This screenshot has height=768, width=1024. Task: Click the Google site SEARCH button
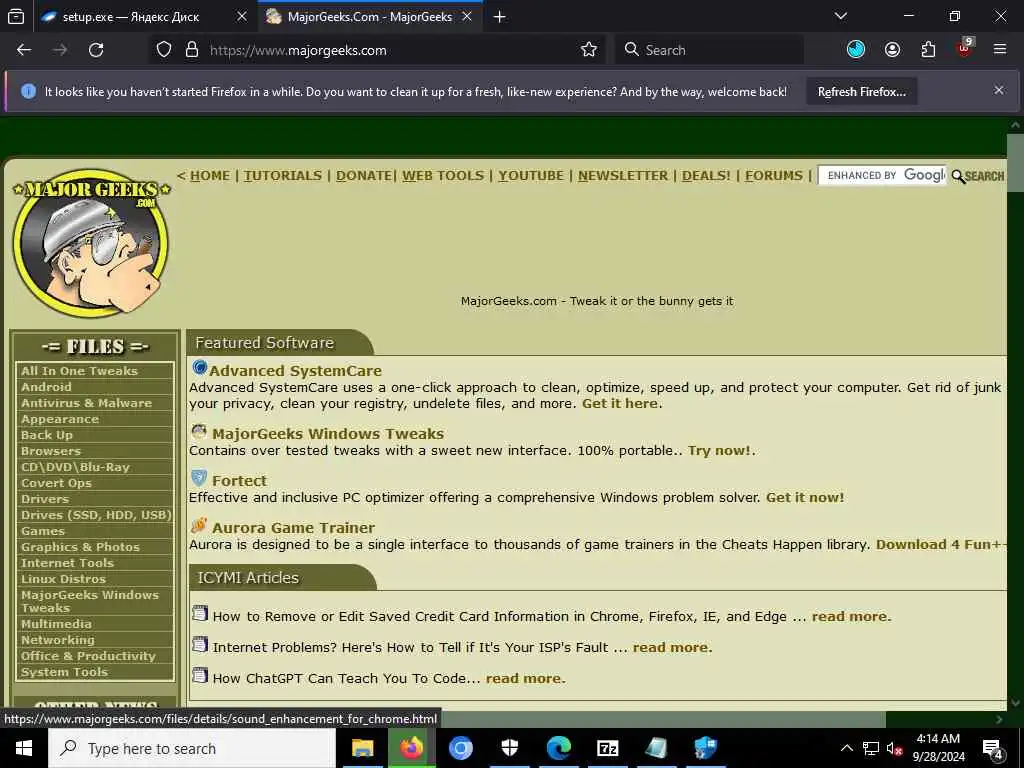click(978, 176)
